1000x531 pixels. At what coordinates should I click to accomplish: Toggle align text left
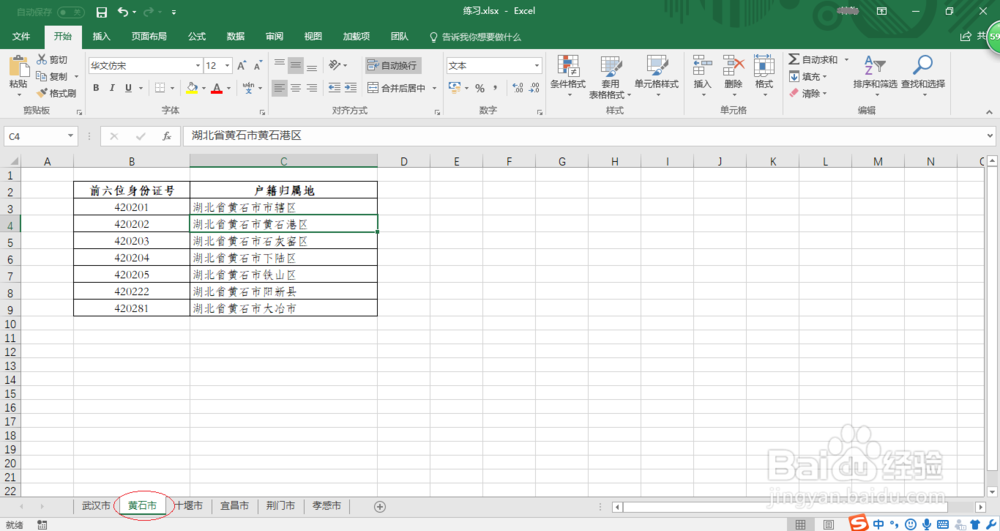(x=279, y=88)
